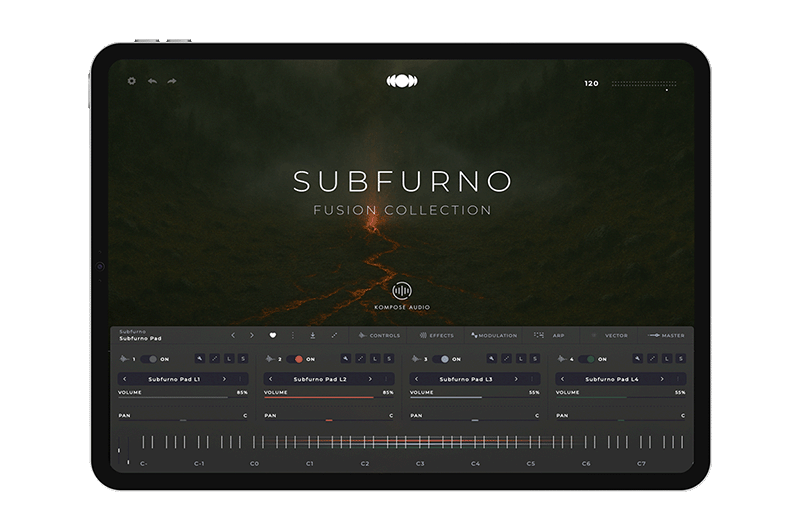Switch to the Modulation tab
Screen dimensions: 800x530
click(494, 335)
